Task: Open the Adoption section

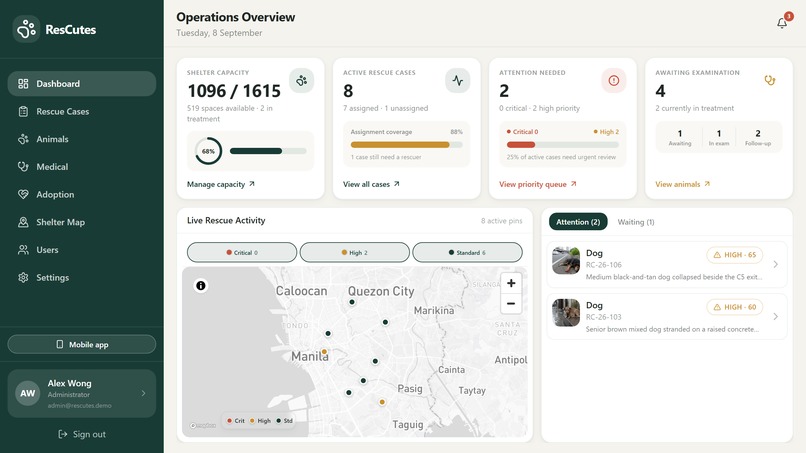Action: coord(82,194)
